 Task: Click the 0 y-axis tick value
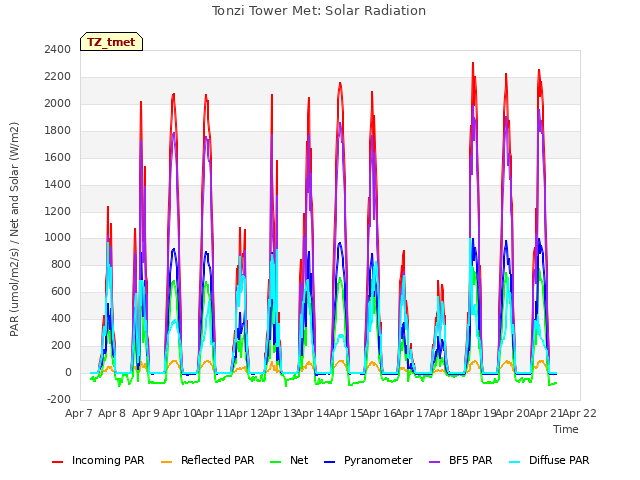(x=68, y=372)
